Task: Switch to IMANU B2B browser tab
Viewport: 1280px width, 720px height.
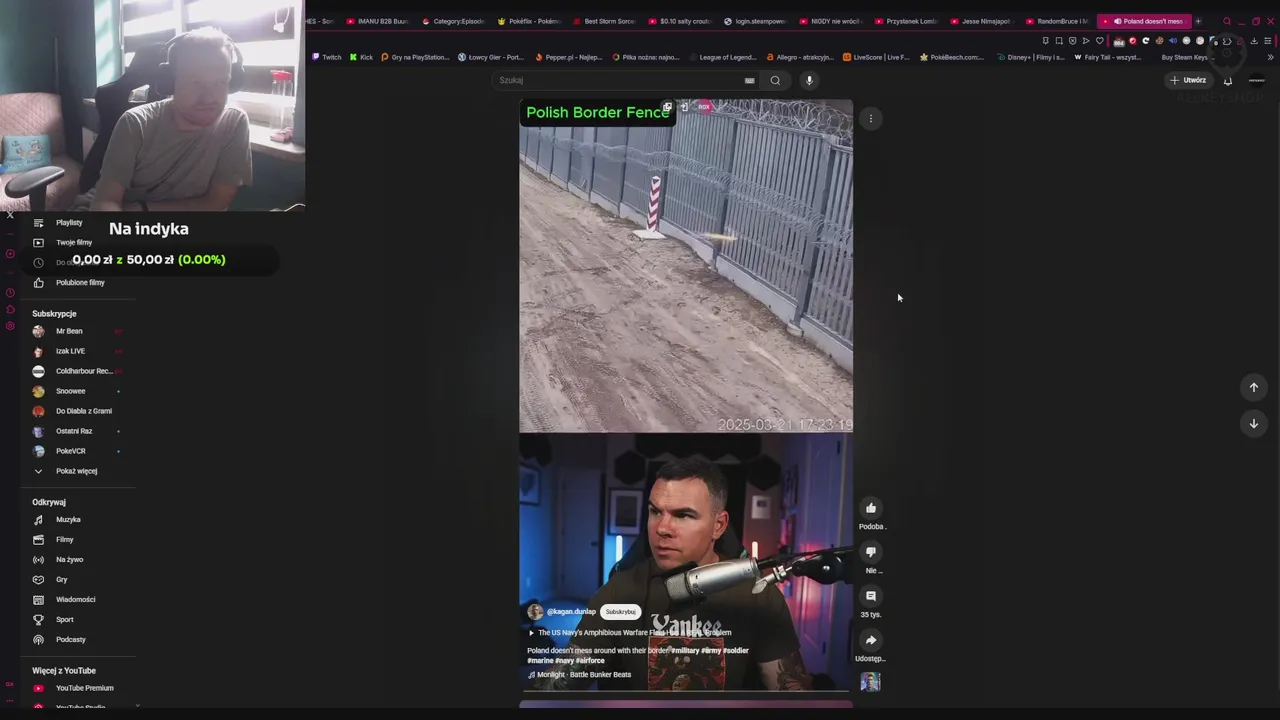Action: [x=377, y=21]
